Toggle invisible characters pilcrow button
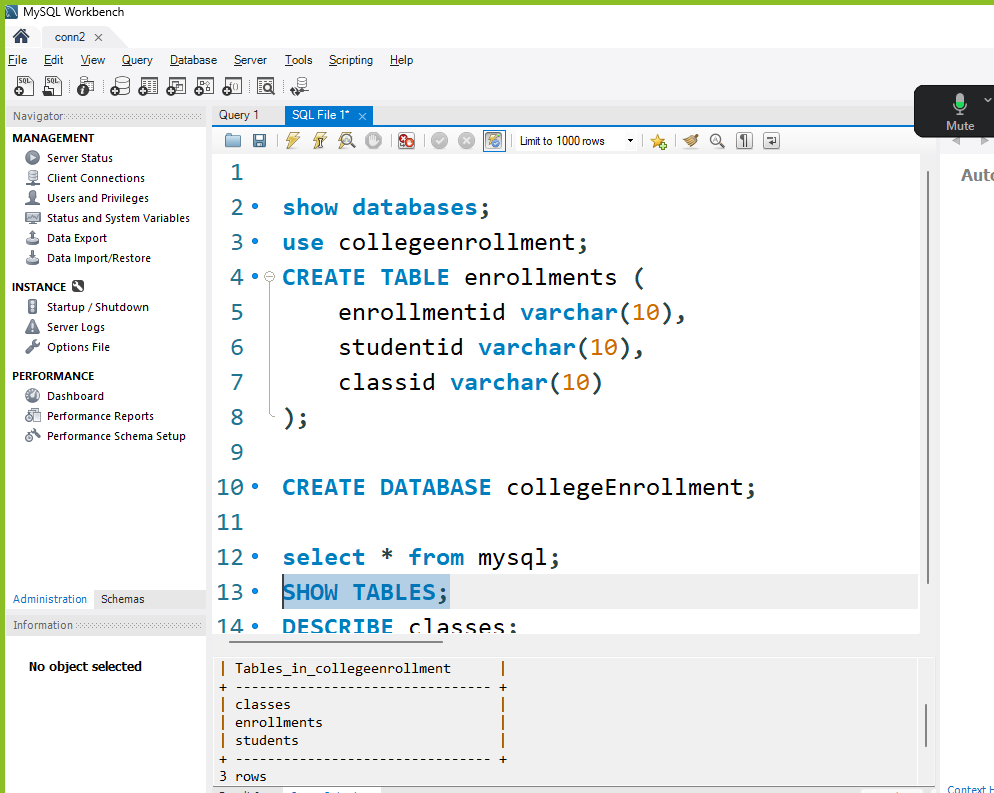 pyautogui.click(x=744, y=141)
